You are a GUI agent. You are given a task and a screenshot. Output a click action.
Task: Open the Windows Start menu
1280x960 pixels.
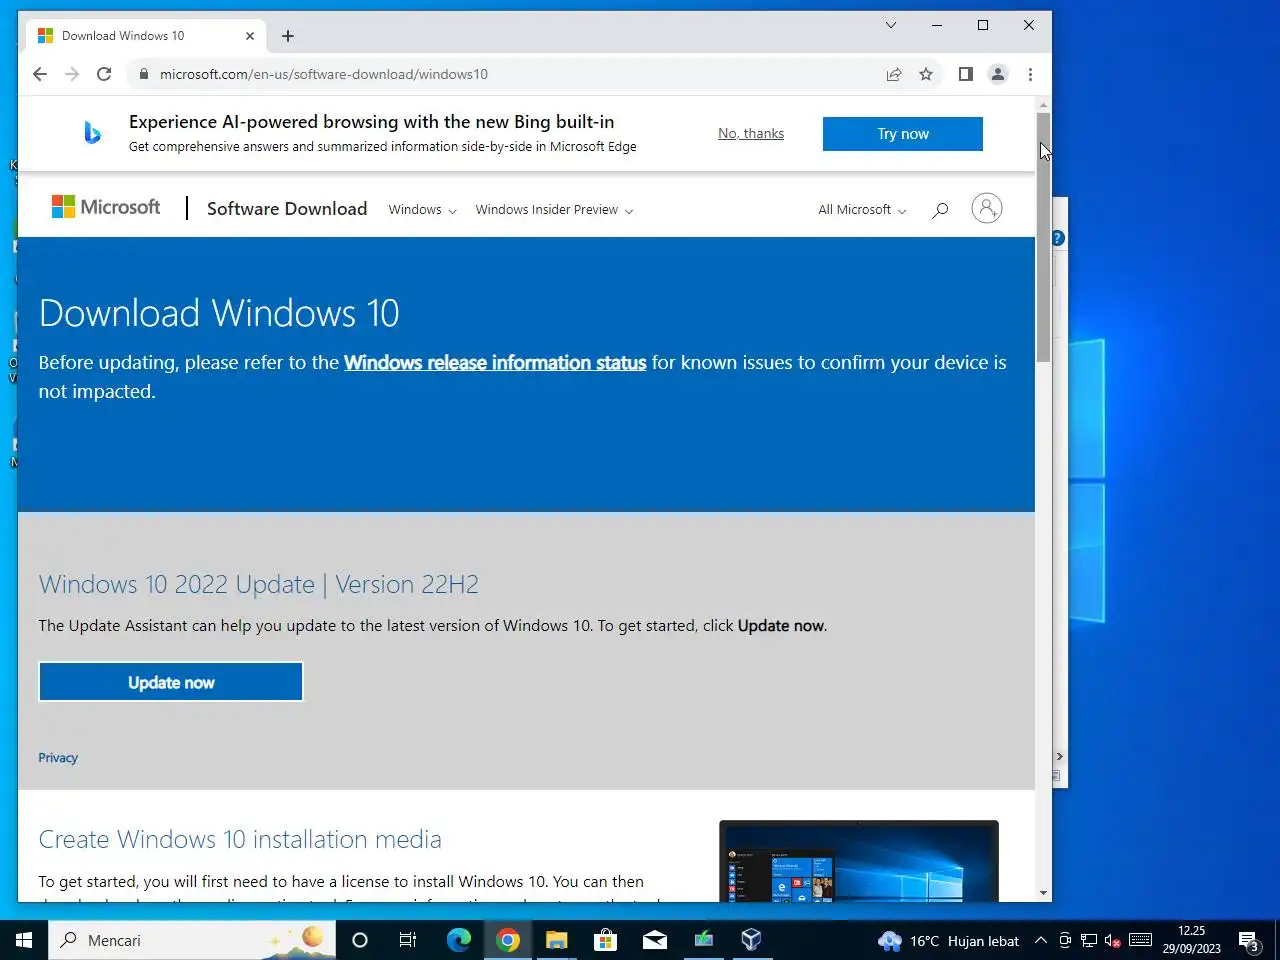24,940
